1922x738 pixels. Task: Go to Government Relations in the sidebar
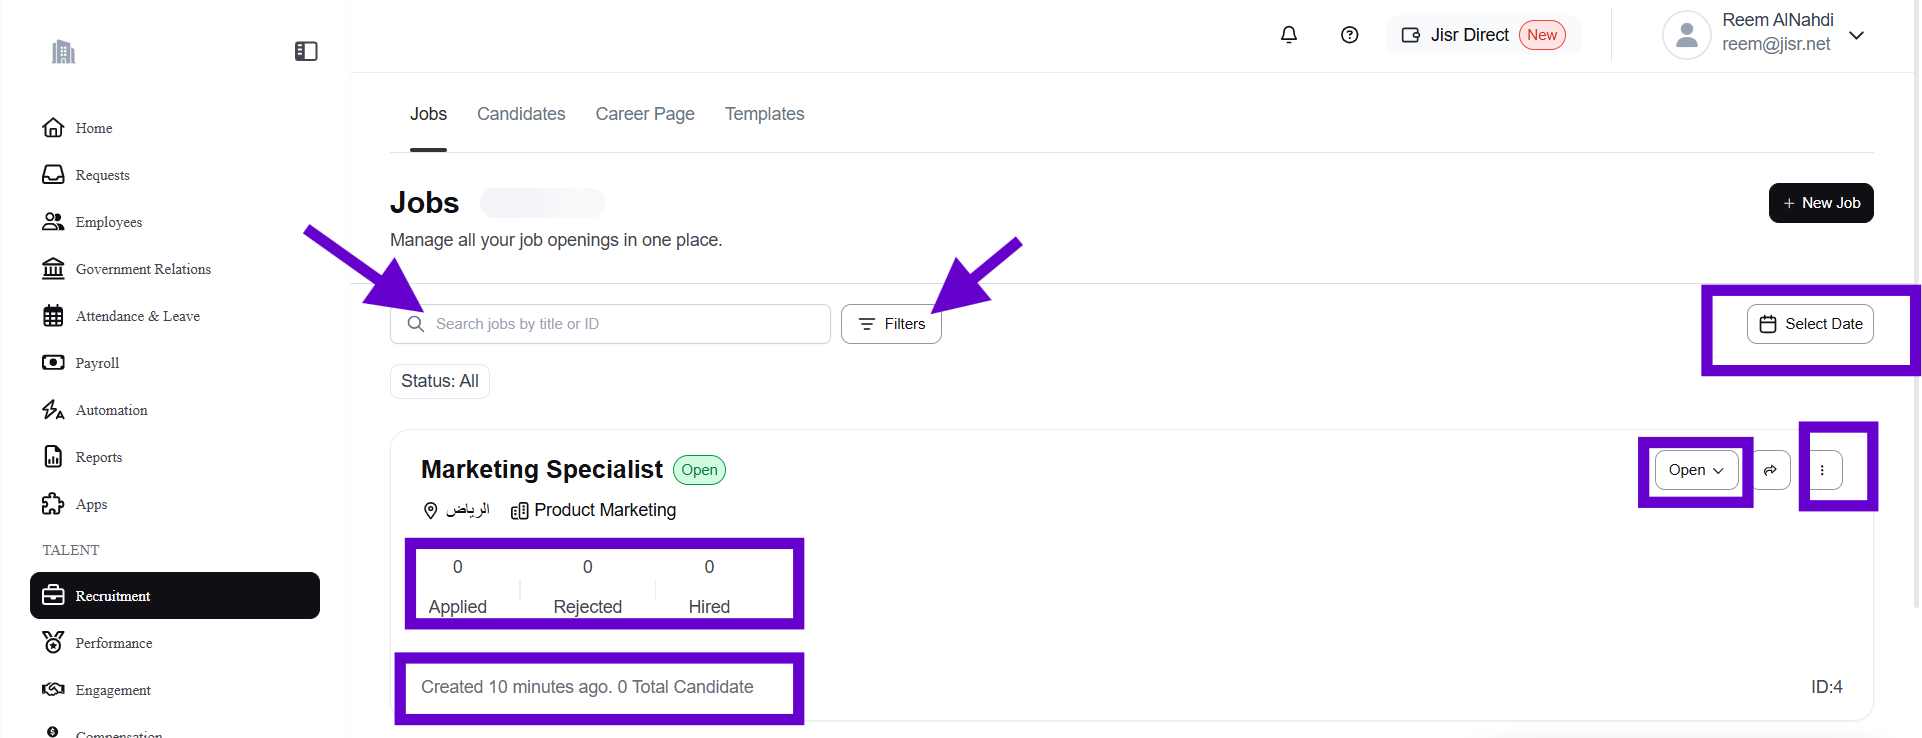(x=142, y=269)
